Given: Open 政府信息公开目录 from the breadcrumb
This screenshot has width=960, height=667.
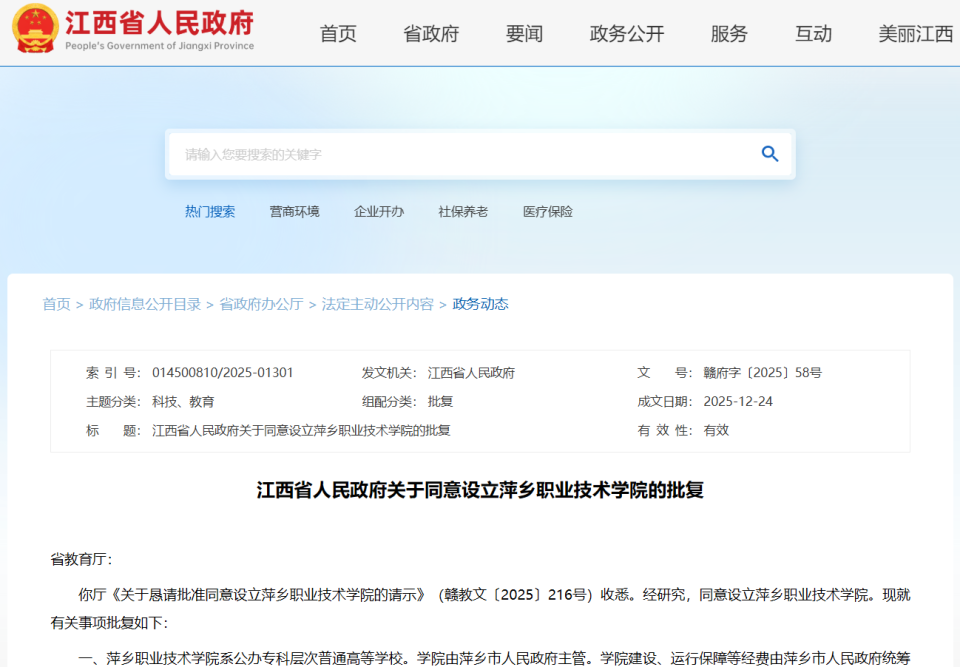Looking at the screenshot, I should click(140, 304).
